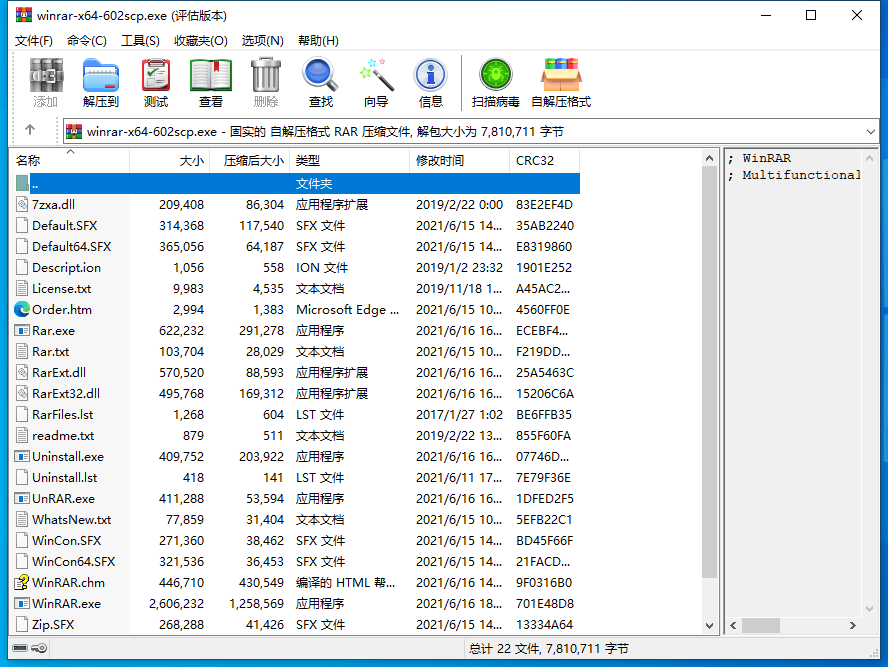Click the Delete (删除) trash icon
Image resolution: width=888 pixels, height=667 pixels.
pos(266,75)
